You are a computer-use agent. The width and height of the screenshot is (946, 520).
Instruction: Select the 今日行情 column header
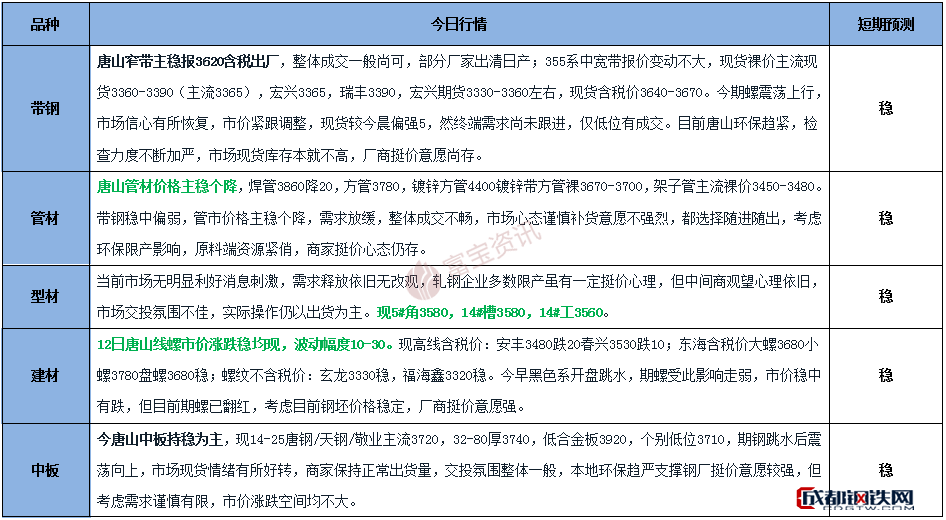click(x=459, y=23)
